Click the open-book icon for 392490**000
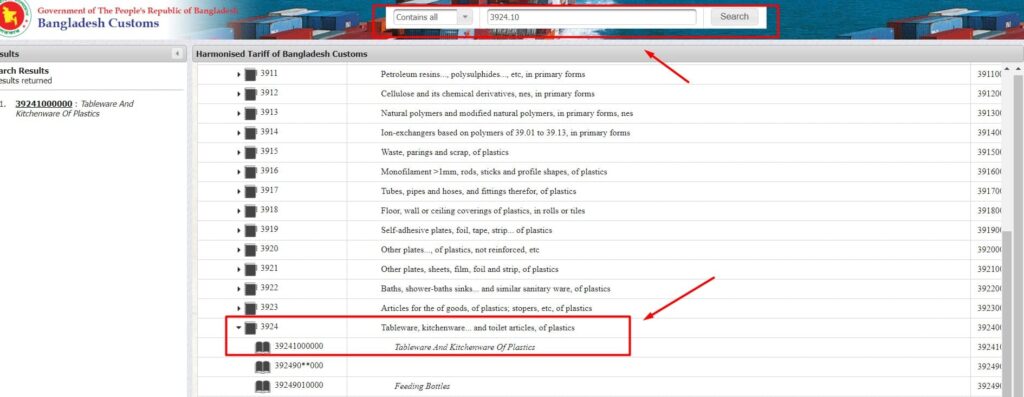Image resolution: width=1024 pixels, height=397 pixels. coord(263,367)
